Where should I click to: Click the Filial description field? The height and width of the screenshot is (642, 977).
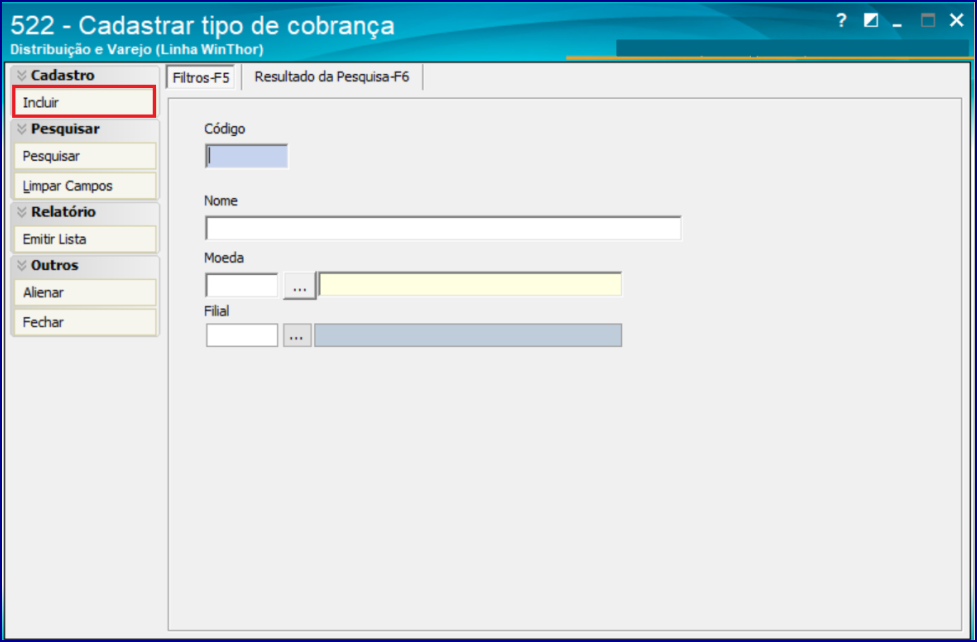[468, 335]
